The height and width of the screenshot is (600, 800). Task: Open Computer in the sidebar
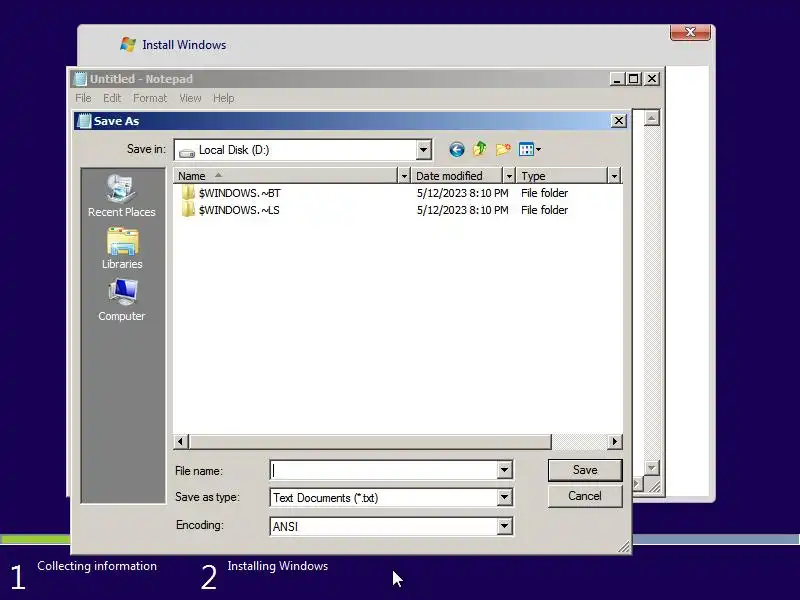click(121, 300)
